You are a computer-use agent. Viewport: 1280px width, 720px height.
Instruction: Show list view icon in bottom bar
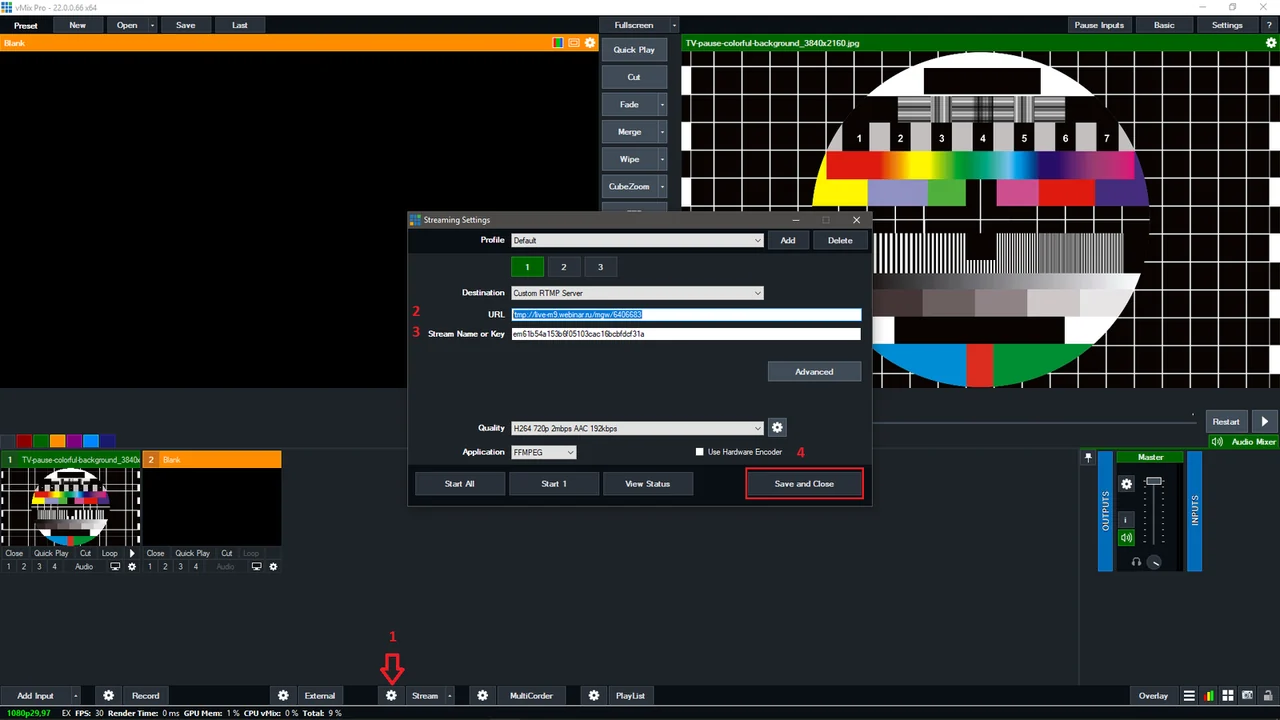[x=1189, y=696]
